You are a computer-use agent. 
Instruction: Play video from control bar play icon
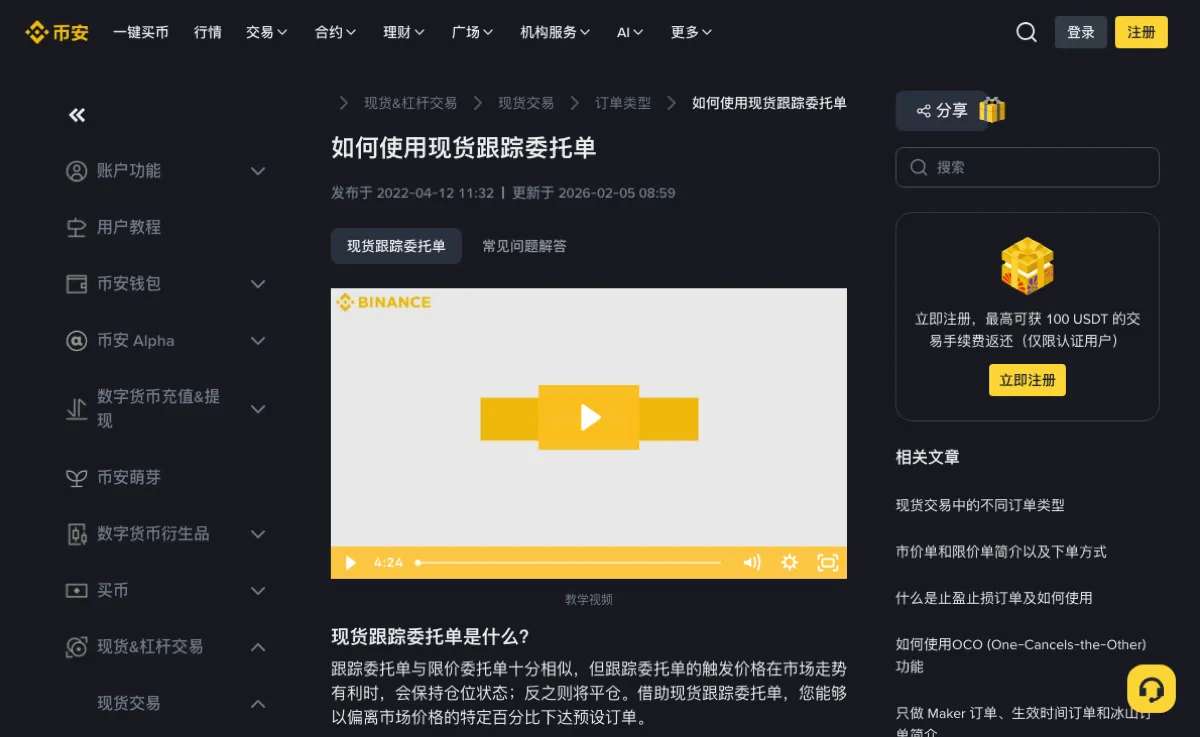coord(350,562)
